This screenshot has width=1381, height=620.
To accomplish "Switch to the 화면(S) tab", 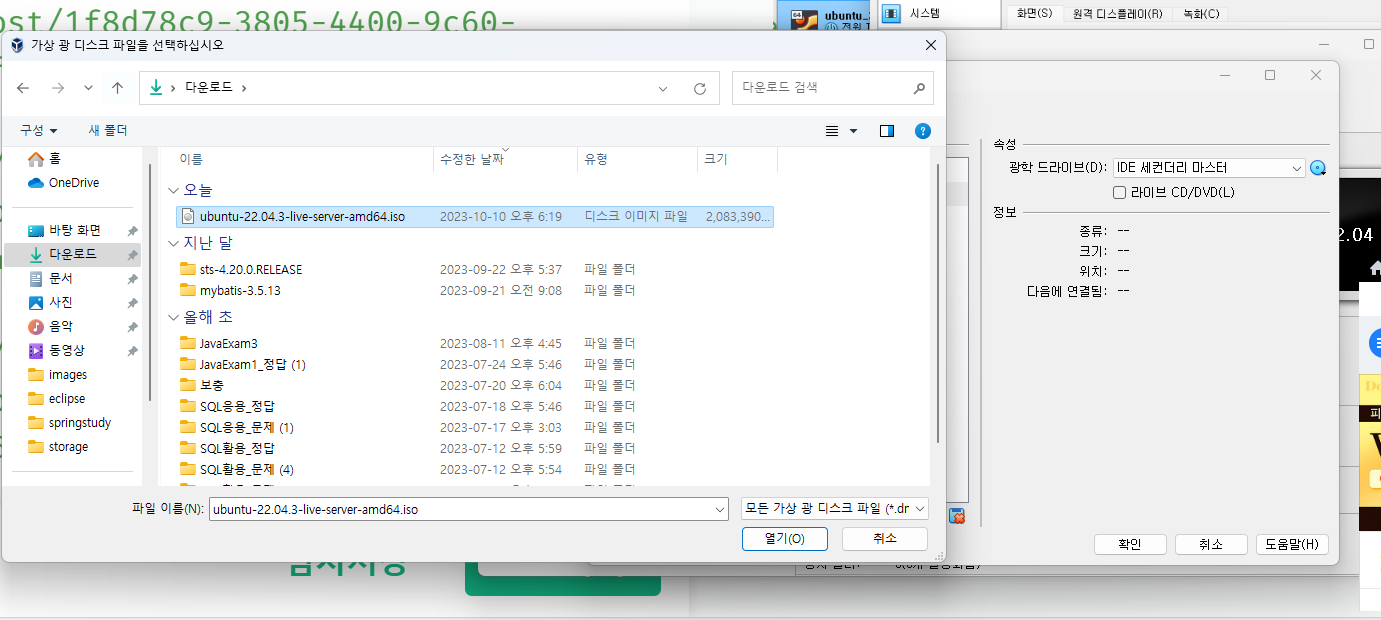I will (x=1034, y=13).
